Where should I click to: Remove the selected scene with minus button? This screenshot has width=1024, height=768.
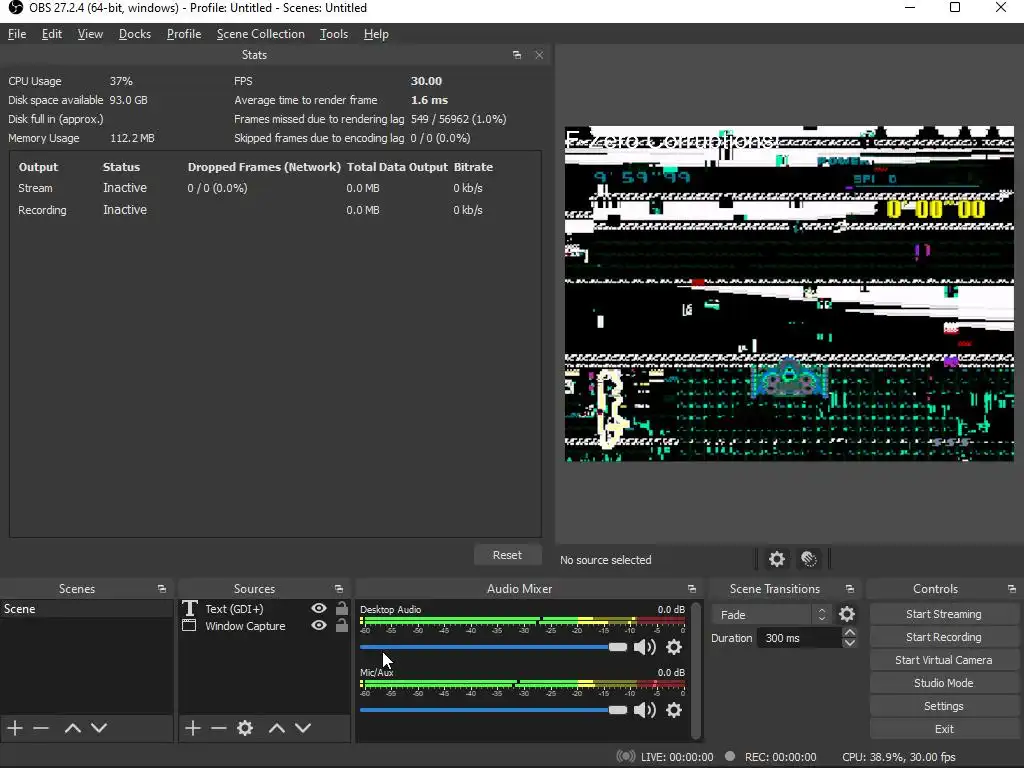pyautogui.click(x=41, y=728)
